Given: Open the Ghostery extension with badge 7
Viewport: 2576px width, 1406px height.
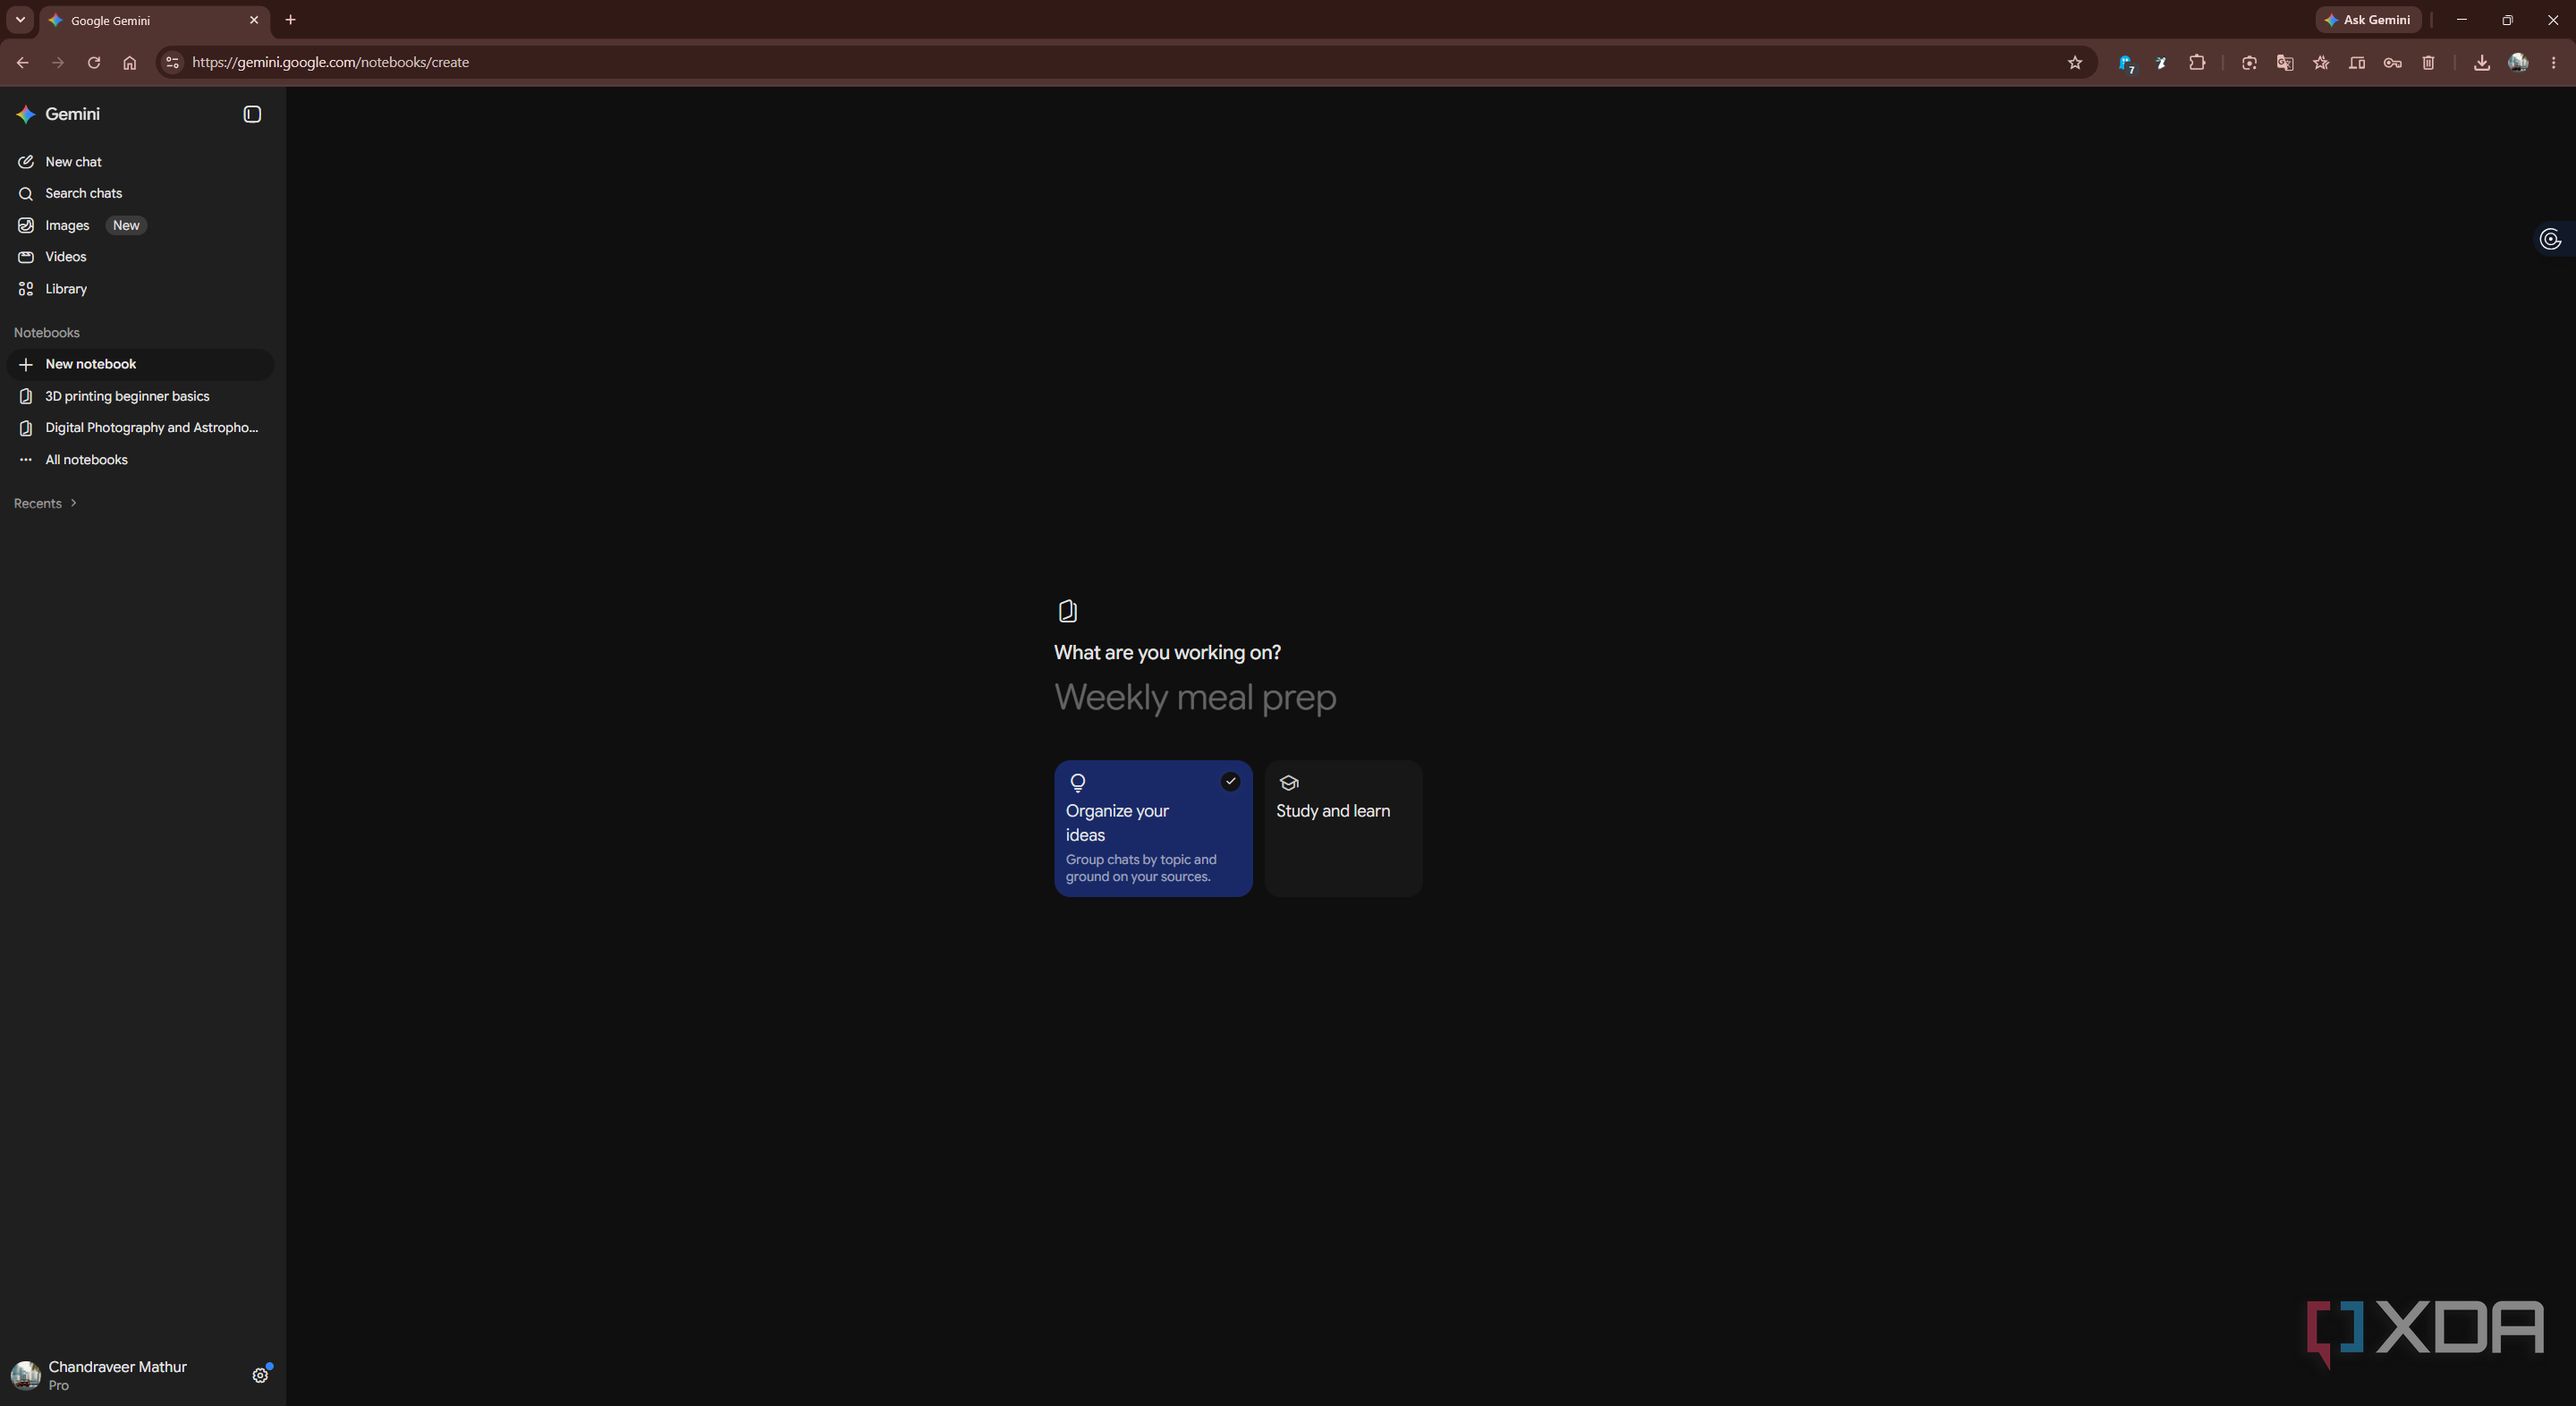Looking at the screenshot, I should [2126, 63].
